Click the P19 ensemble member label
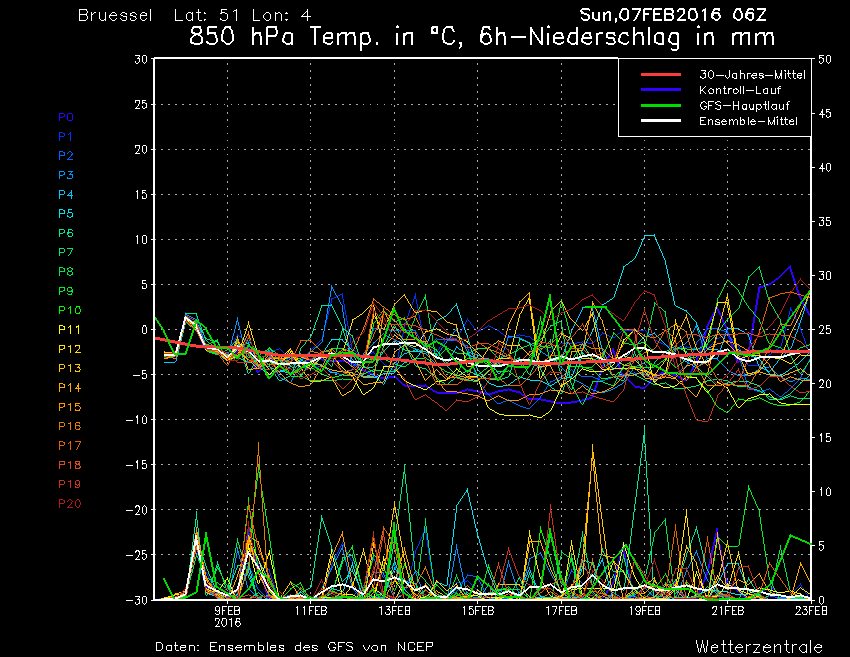This screenshot has width=850, height=657. 70,484
